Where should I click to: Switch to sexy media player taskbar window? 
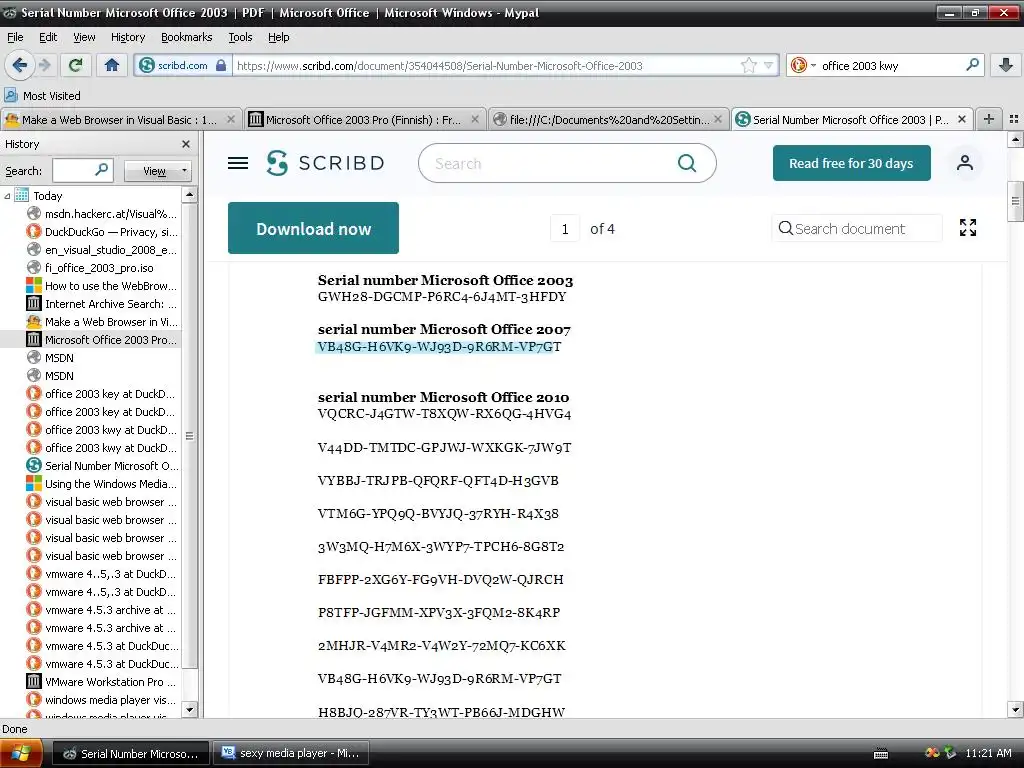coord(291,753)
